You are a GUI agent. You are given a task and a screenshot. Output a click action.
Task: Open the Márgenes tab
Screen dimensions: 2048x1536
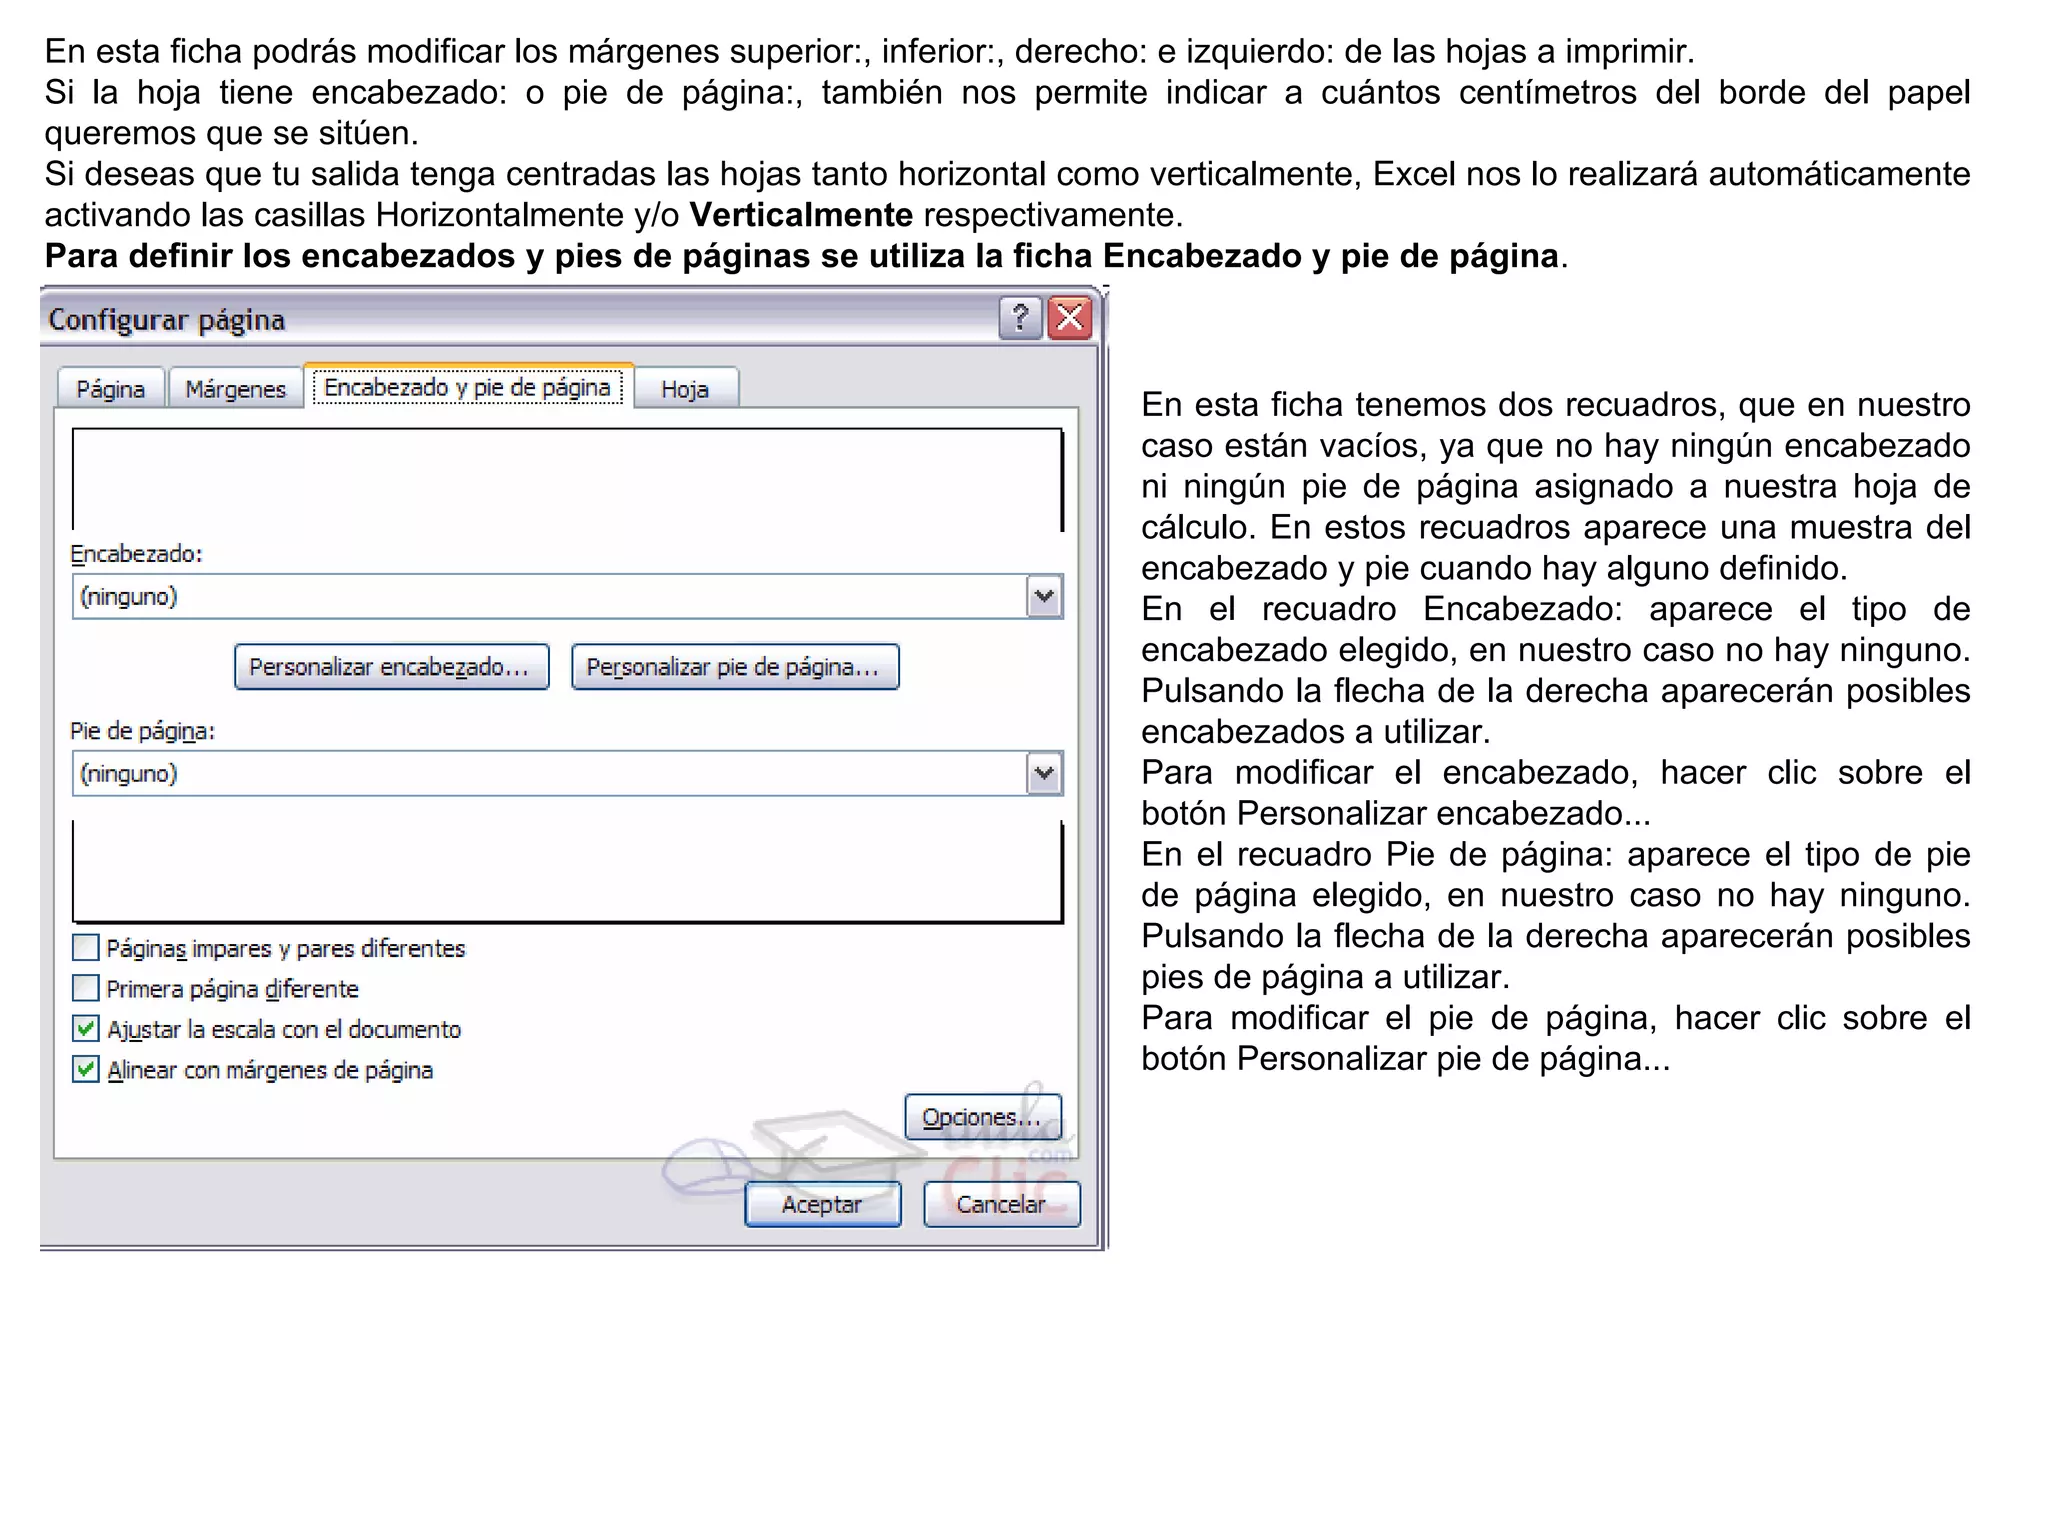point(235,389)
